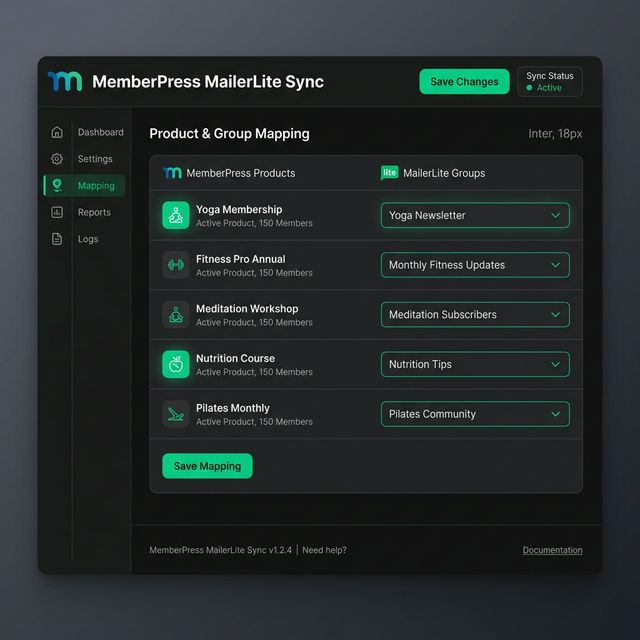Screen dimensions: 640x640
Task: Open the Documentation link
Action: 553,550
